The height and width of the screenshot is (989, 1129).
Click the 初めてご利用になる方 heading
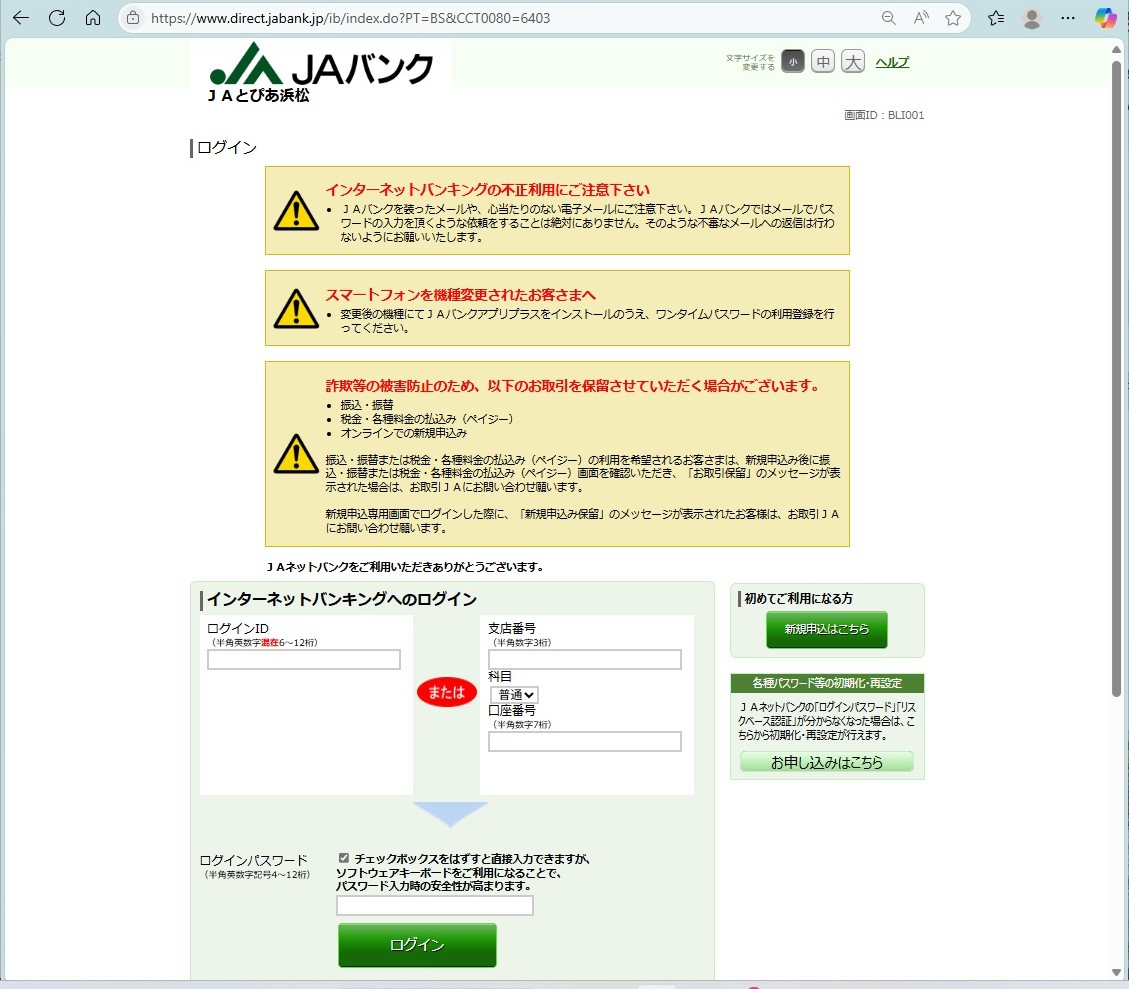799,598
